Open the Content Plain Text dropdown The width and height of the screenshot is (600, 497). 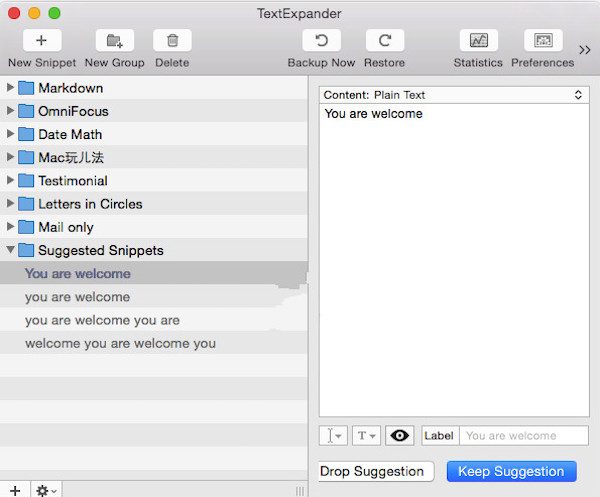[454, 95]
